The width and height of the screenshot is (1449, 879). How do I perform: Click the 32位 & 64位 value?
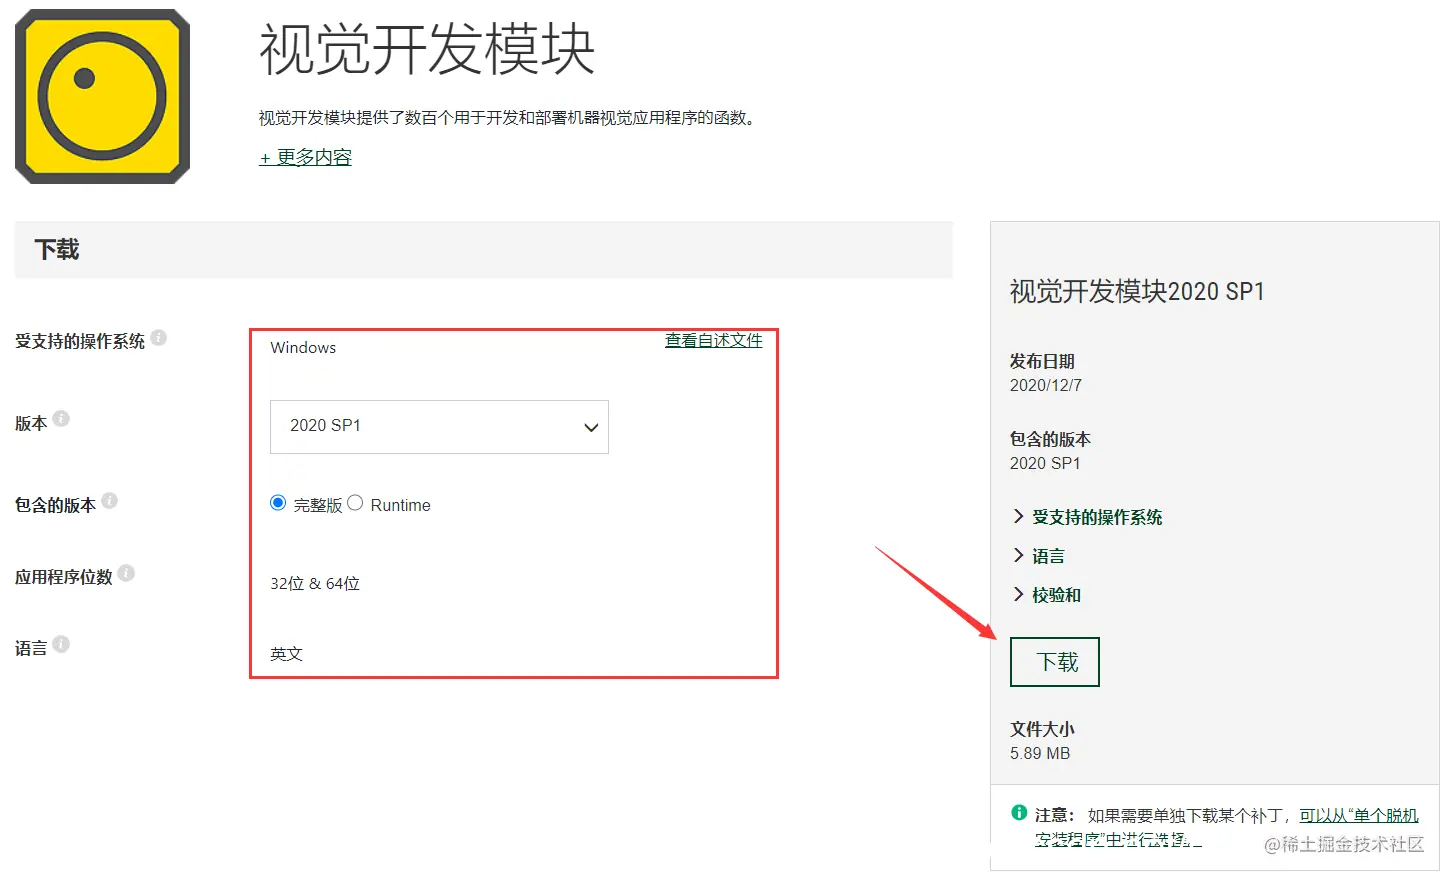[315, 584]
